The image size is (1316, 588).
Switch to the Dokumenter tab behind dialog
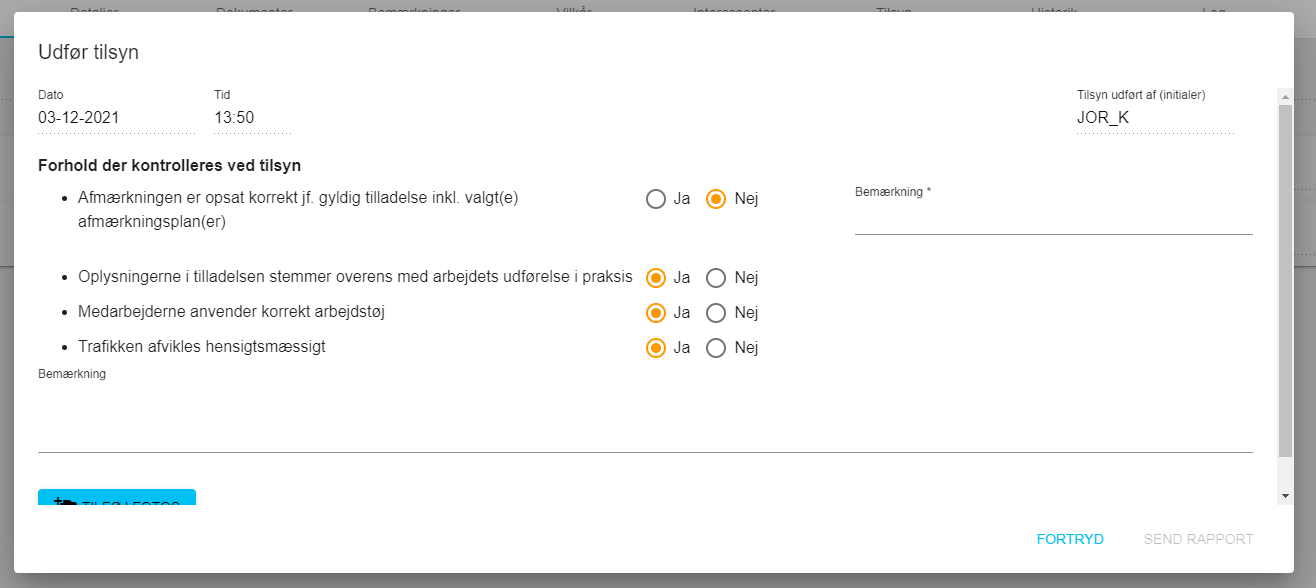pos(254,11)
